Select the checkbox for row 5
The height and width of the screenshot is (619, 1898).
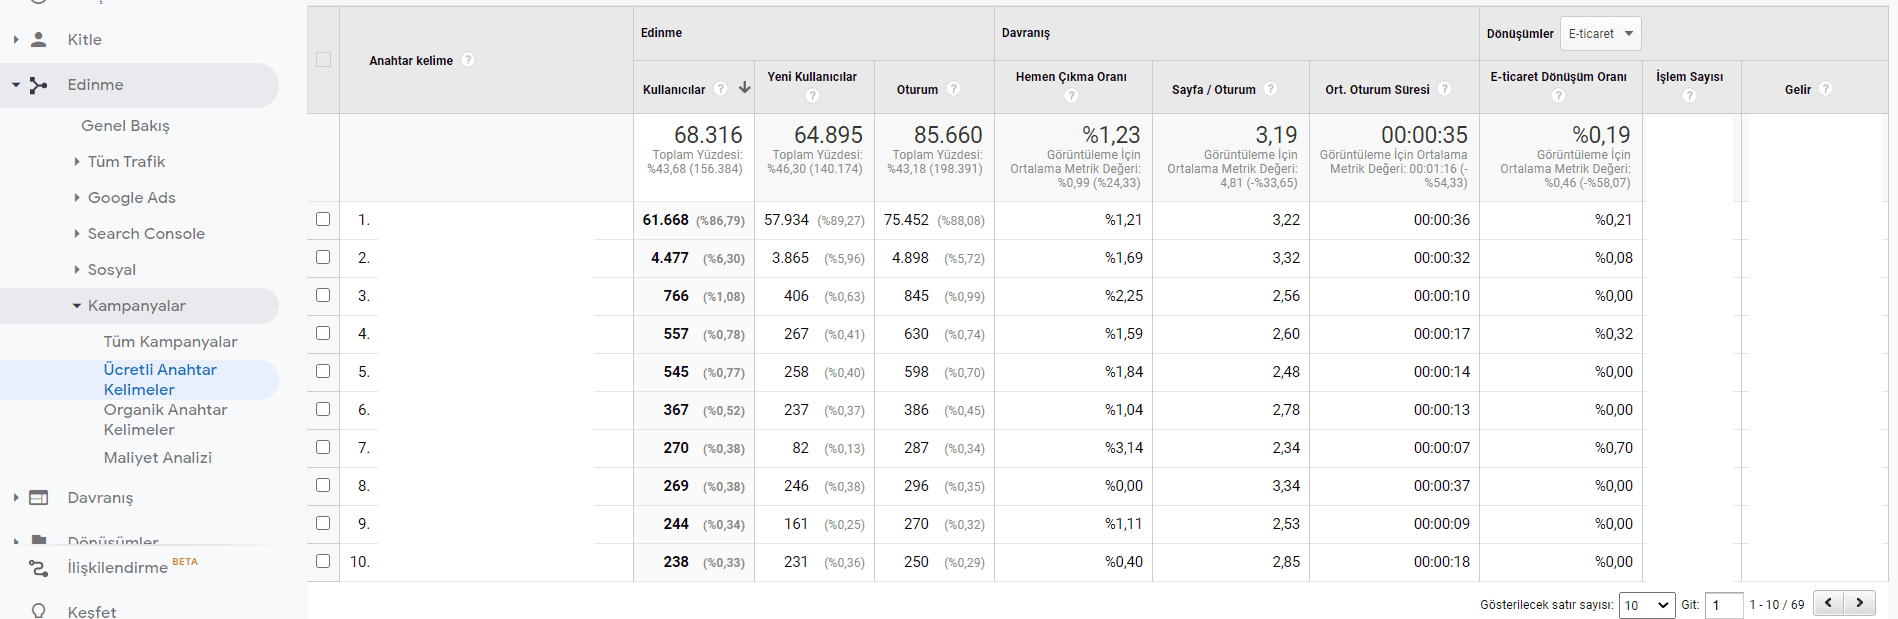click(323, 371)
